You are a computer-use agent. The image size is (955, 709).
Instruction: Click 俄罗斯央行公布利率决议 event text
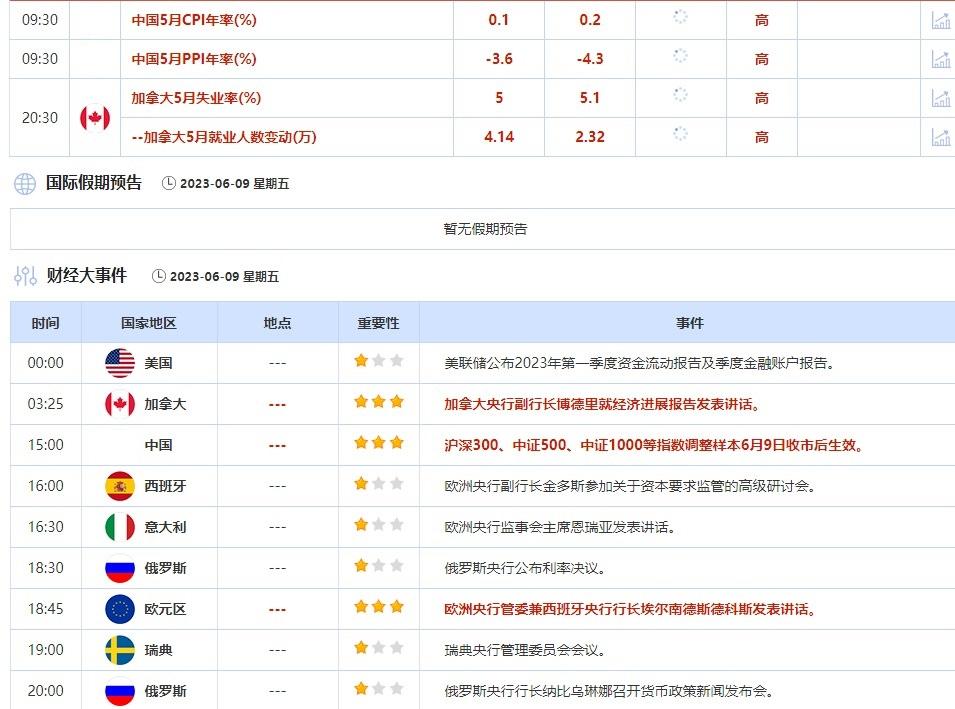pos(525,568)
